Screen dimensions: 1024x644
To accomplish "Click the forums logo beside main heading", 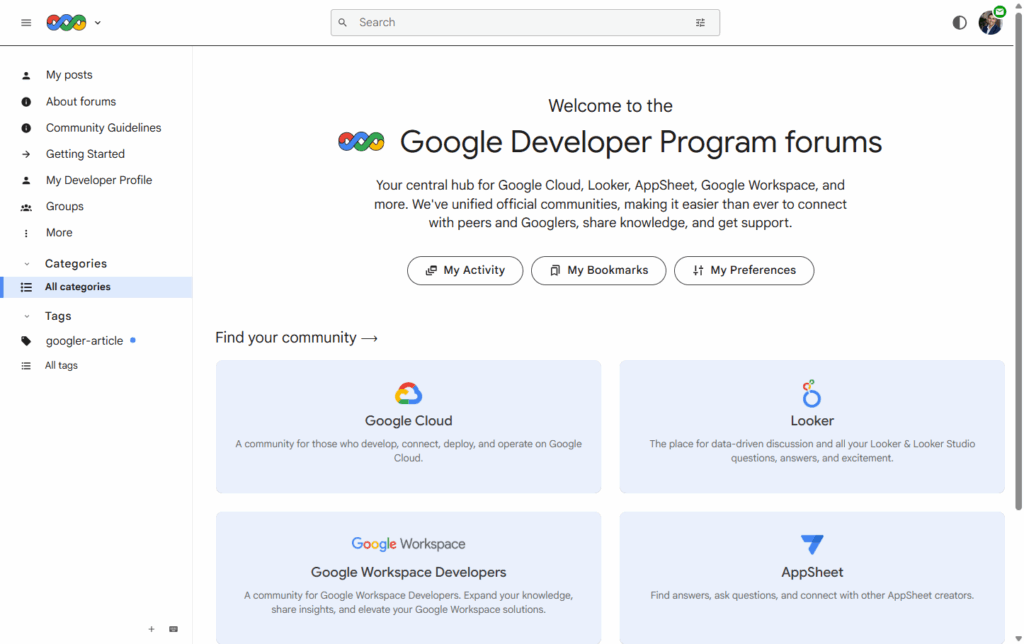I will coord(361,142).
